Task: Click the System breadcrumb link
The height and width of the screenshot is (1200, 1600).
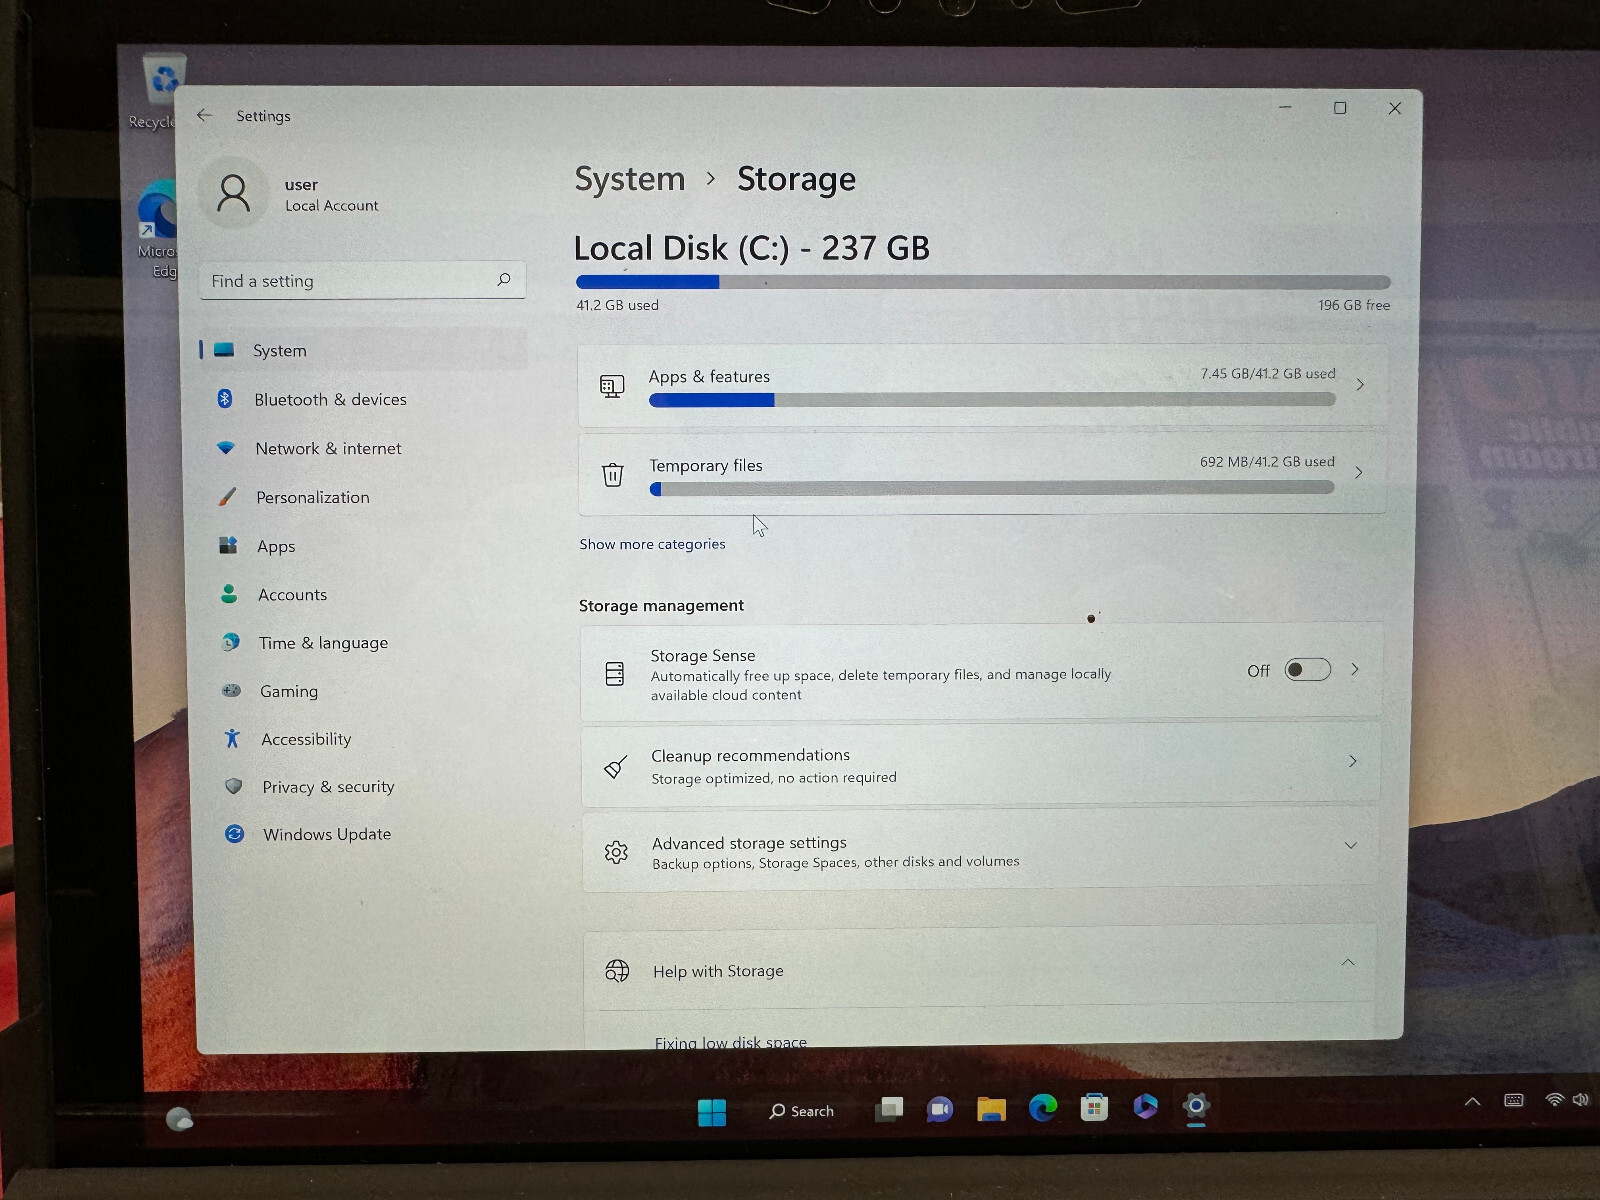Action: pyautogui.click(x=630, y=179)
